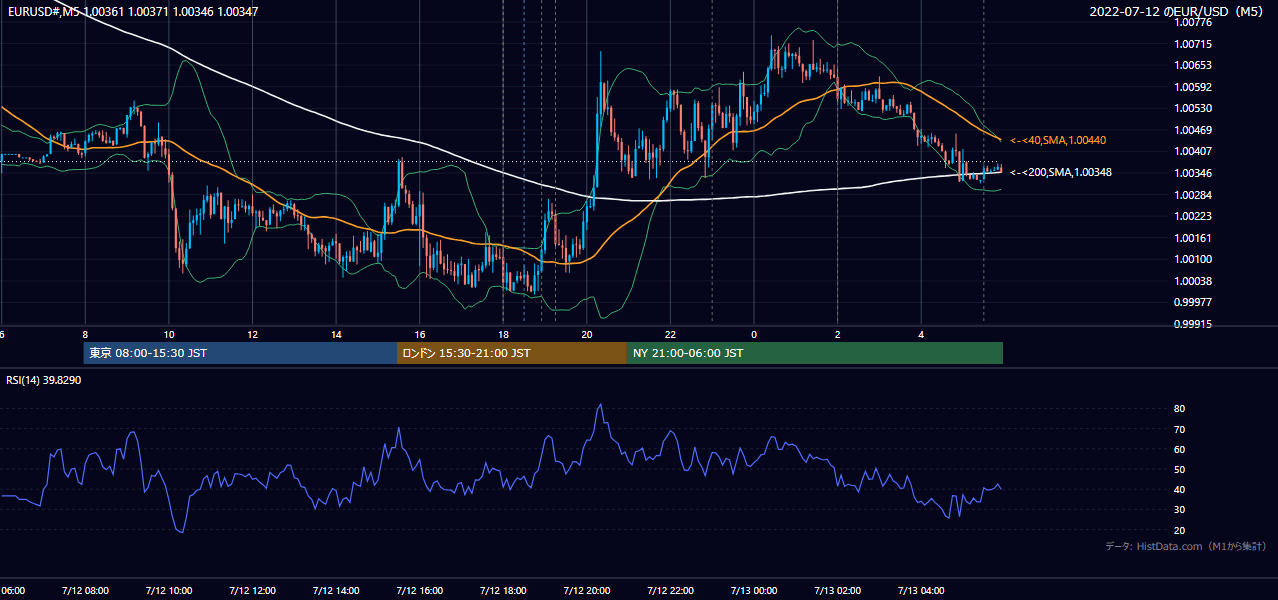Click the RSI axis label 20
1278x600 pixels.
1180,530
